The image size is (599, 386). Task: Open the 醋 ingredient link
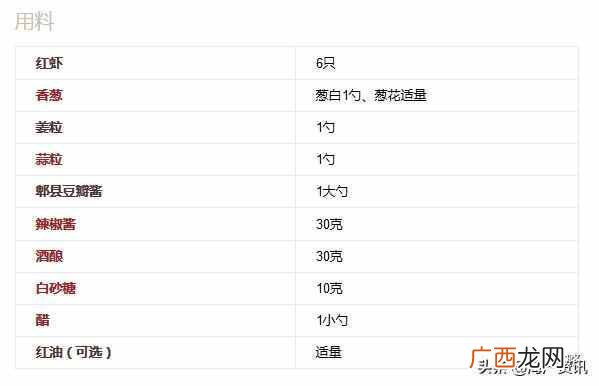[x=43, y=320]
